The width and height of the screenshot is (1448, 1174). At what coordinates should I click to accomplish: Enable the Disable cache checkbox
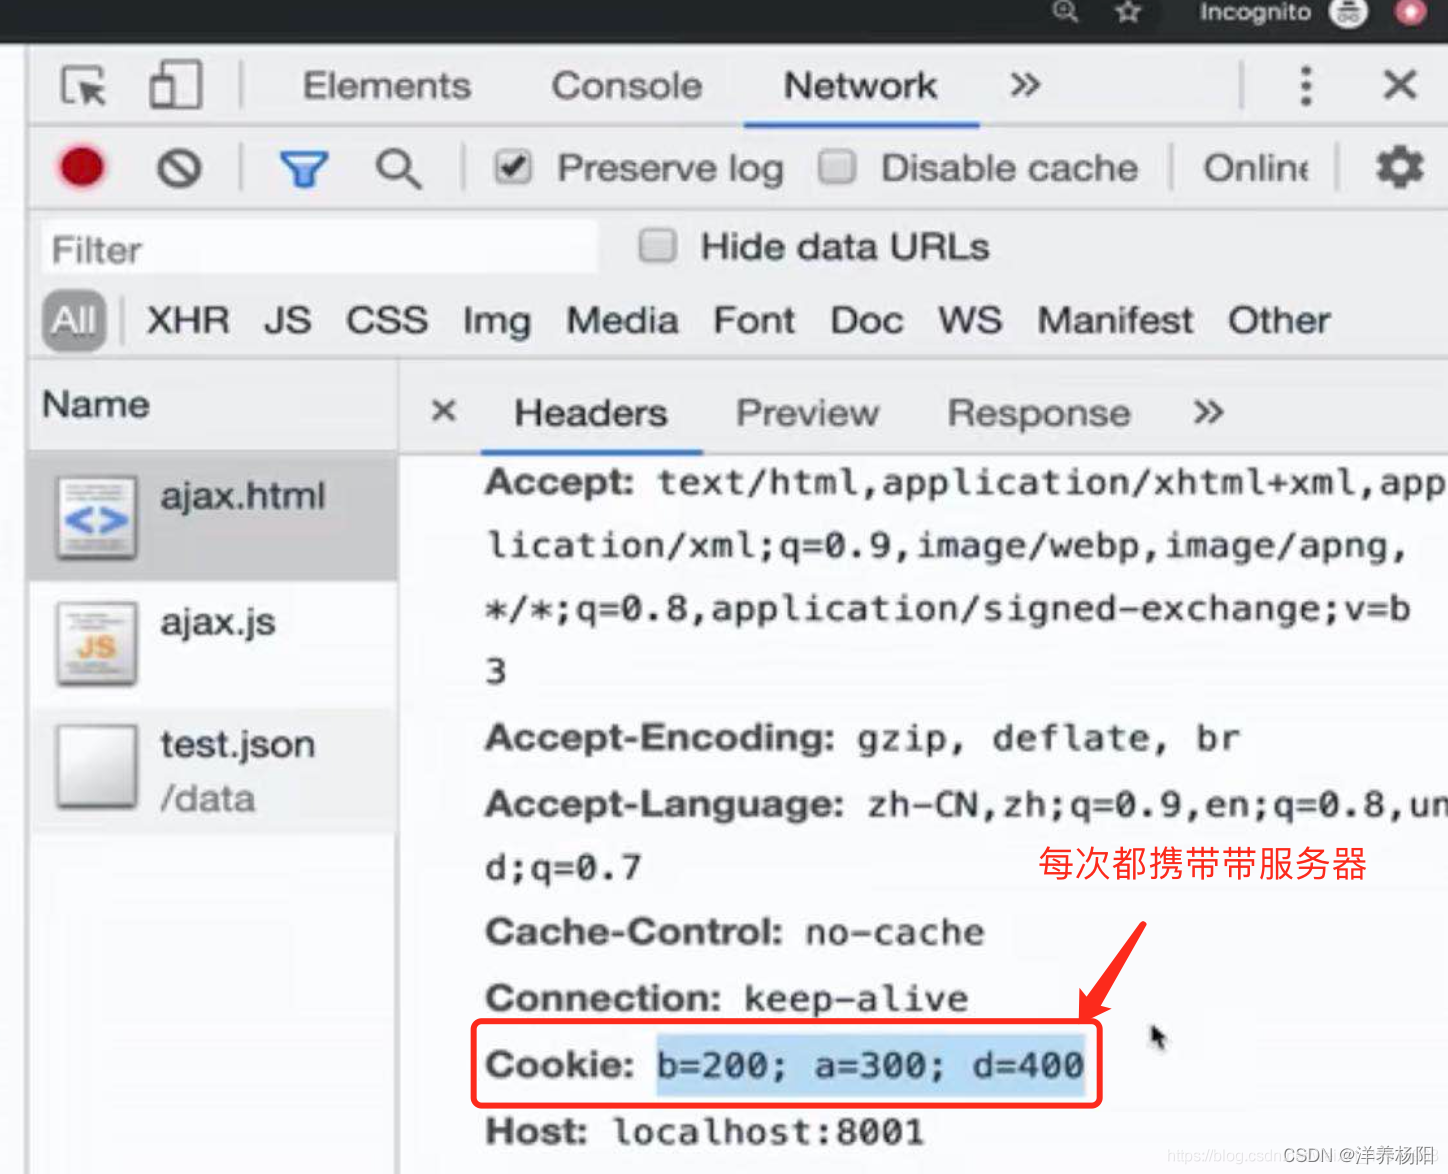coord(837,167)
